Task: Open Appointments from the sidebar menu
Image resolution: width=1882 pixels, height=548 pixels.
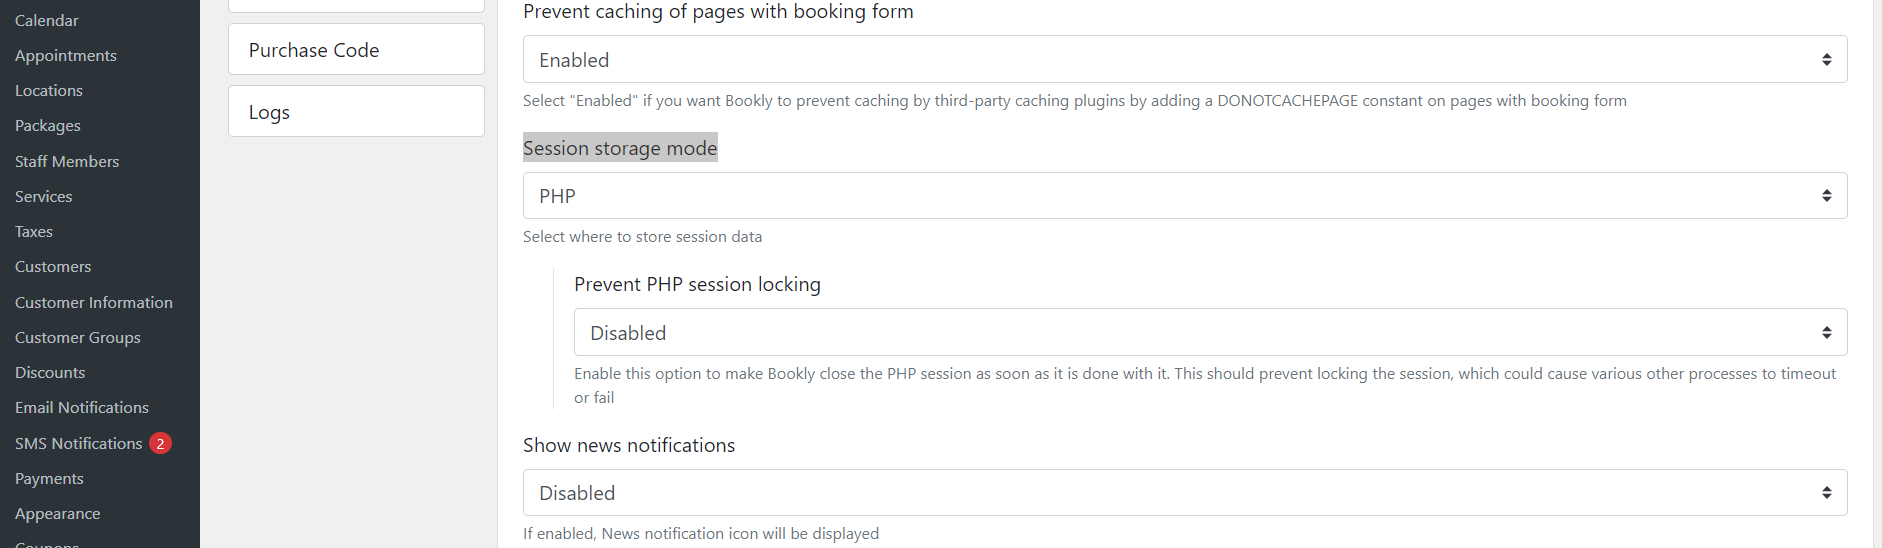Action: pos(66,55)
